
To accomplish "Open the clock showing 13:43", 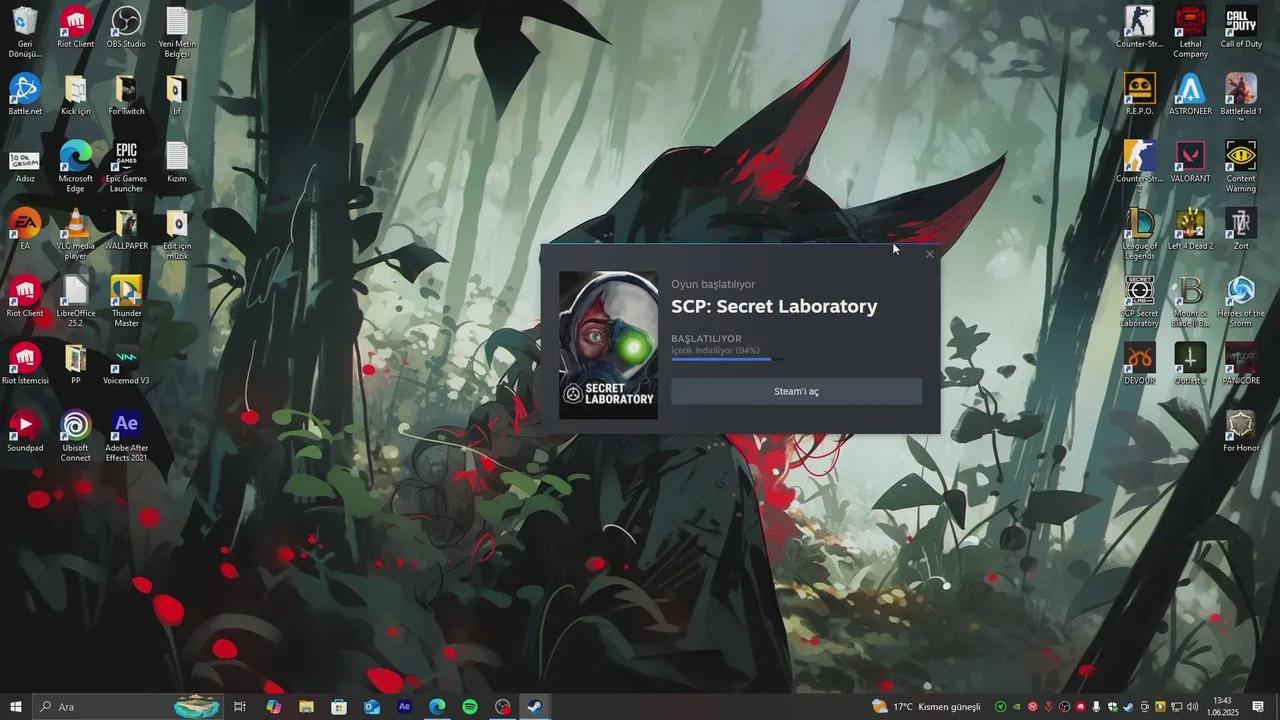I will pos(1222,707).
